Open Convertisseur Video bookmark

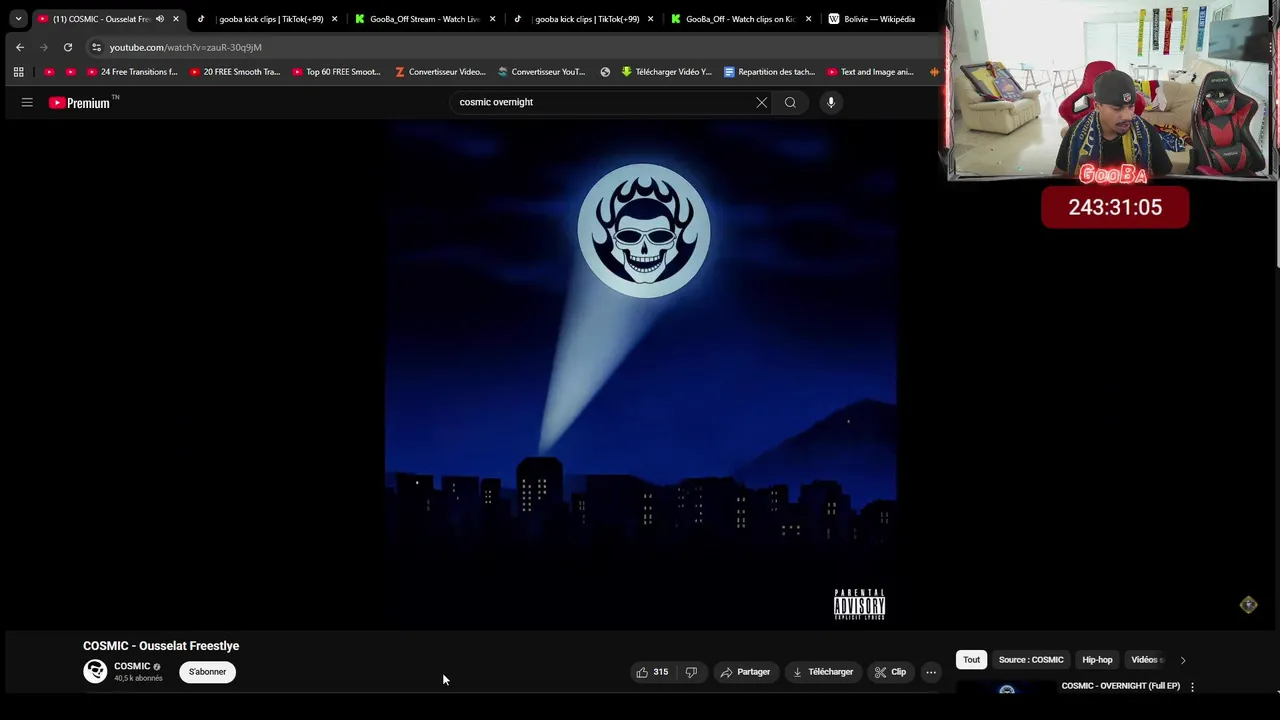440,72
